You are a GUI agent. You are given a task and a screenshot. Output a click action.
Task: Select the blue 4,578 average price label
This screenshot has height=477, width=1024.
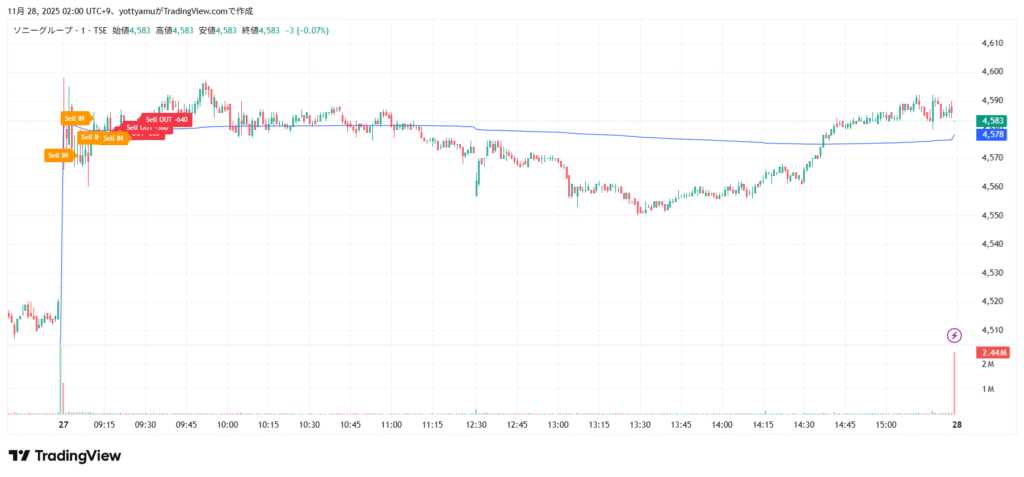(993, 134)
